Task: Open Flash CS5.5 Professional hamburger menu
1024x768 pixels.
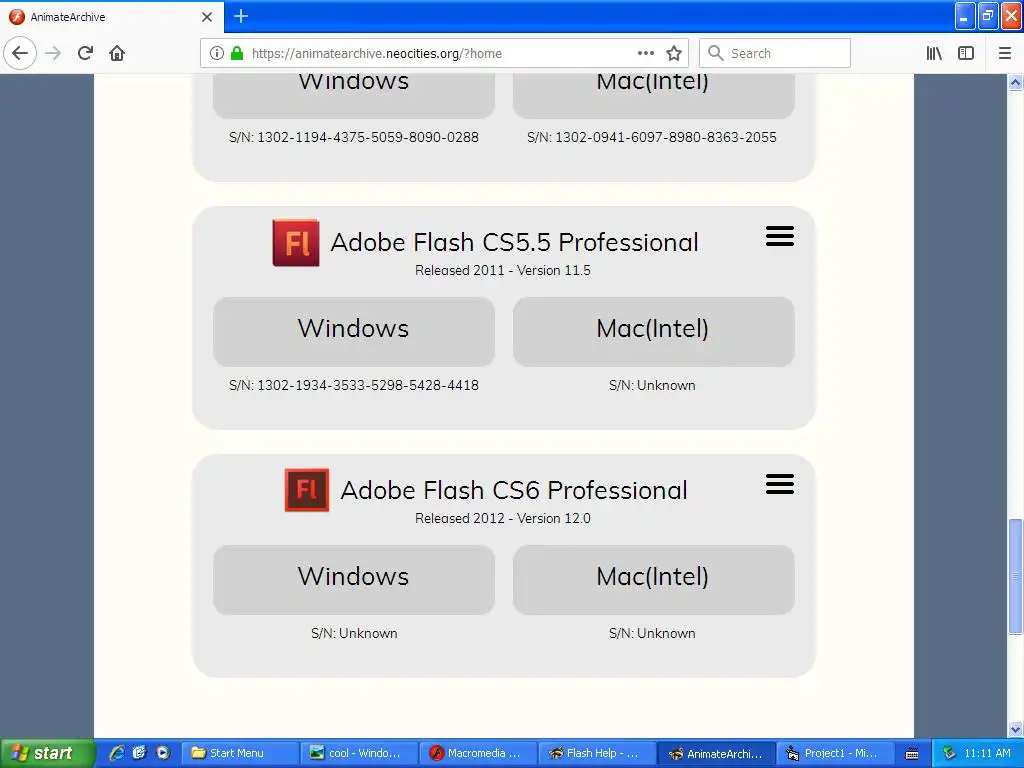Action: 780,236
